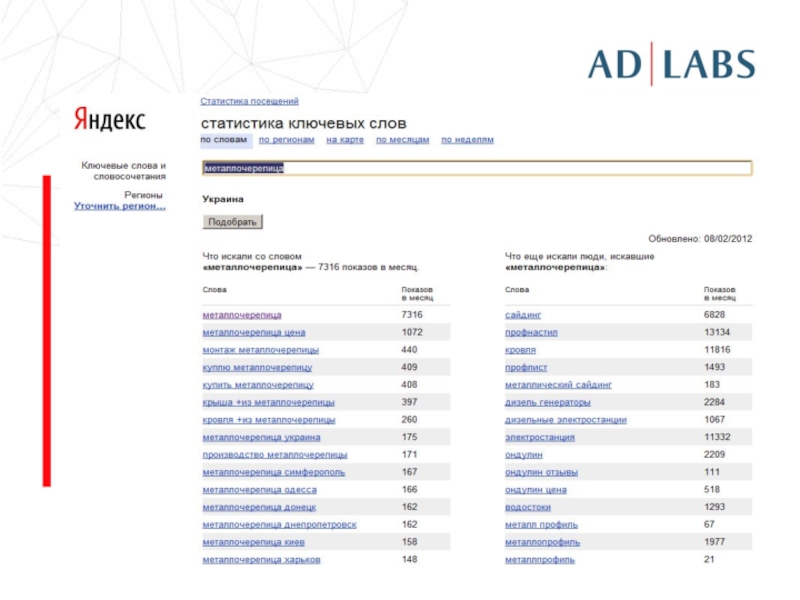Click the value 7316 in the металлочерепица row
Screen dimensions: 800x600
pos(412,315)
